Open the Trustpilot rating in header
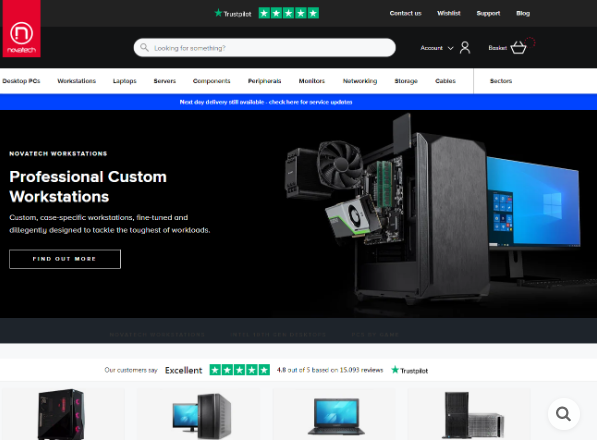 tap(266, 13)
